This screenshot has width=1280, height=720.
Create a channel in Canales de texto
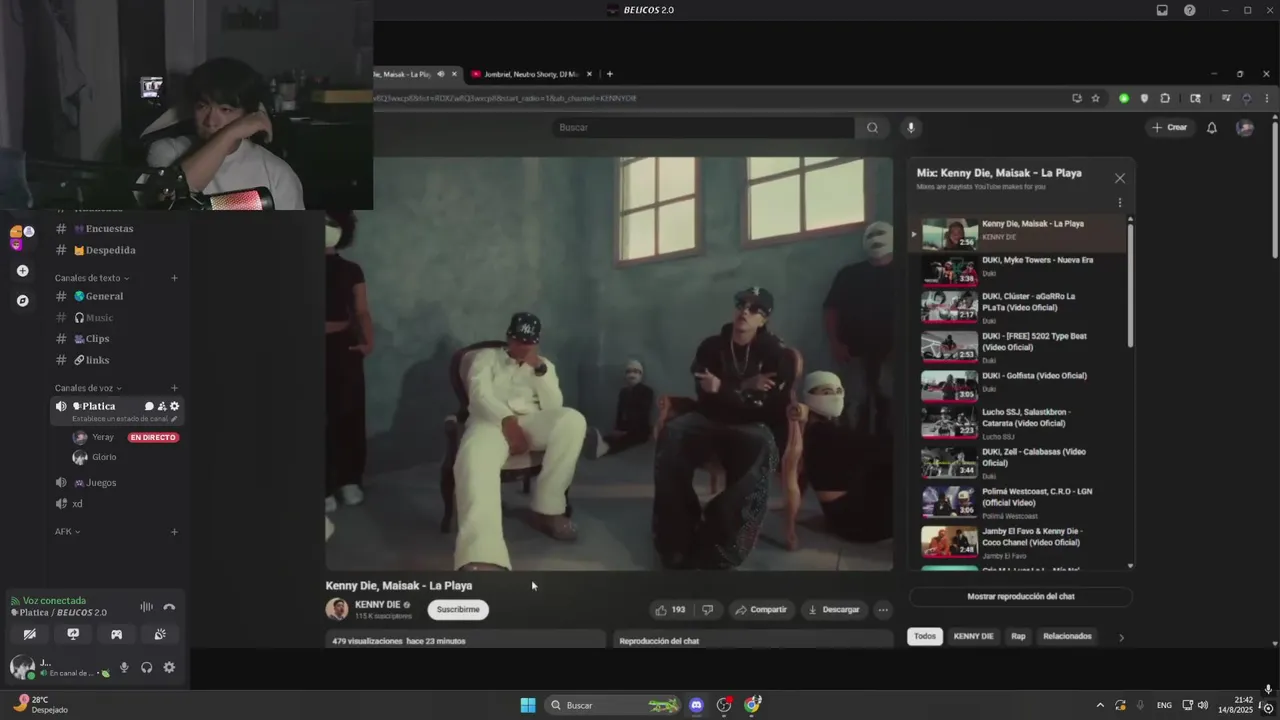pos(174,278)
